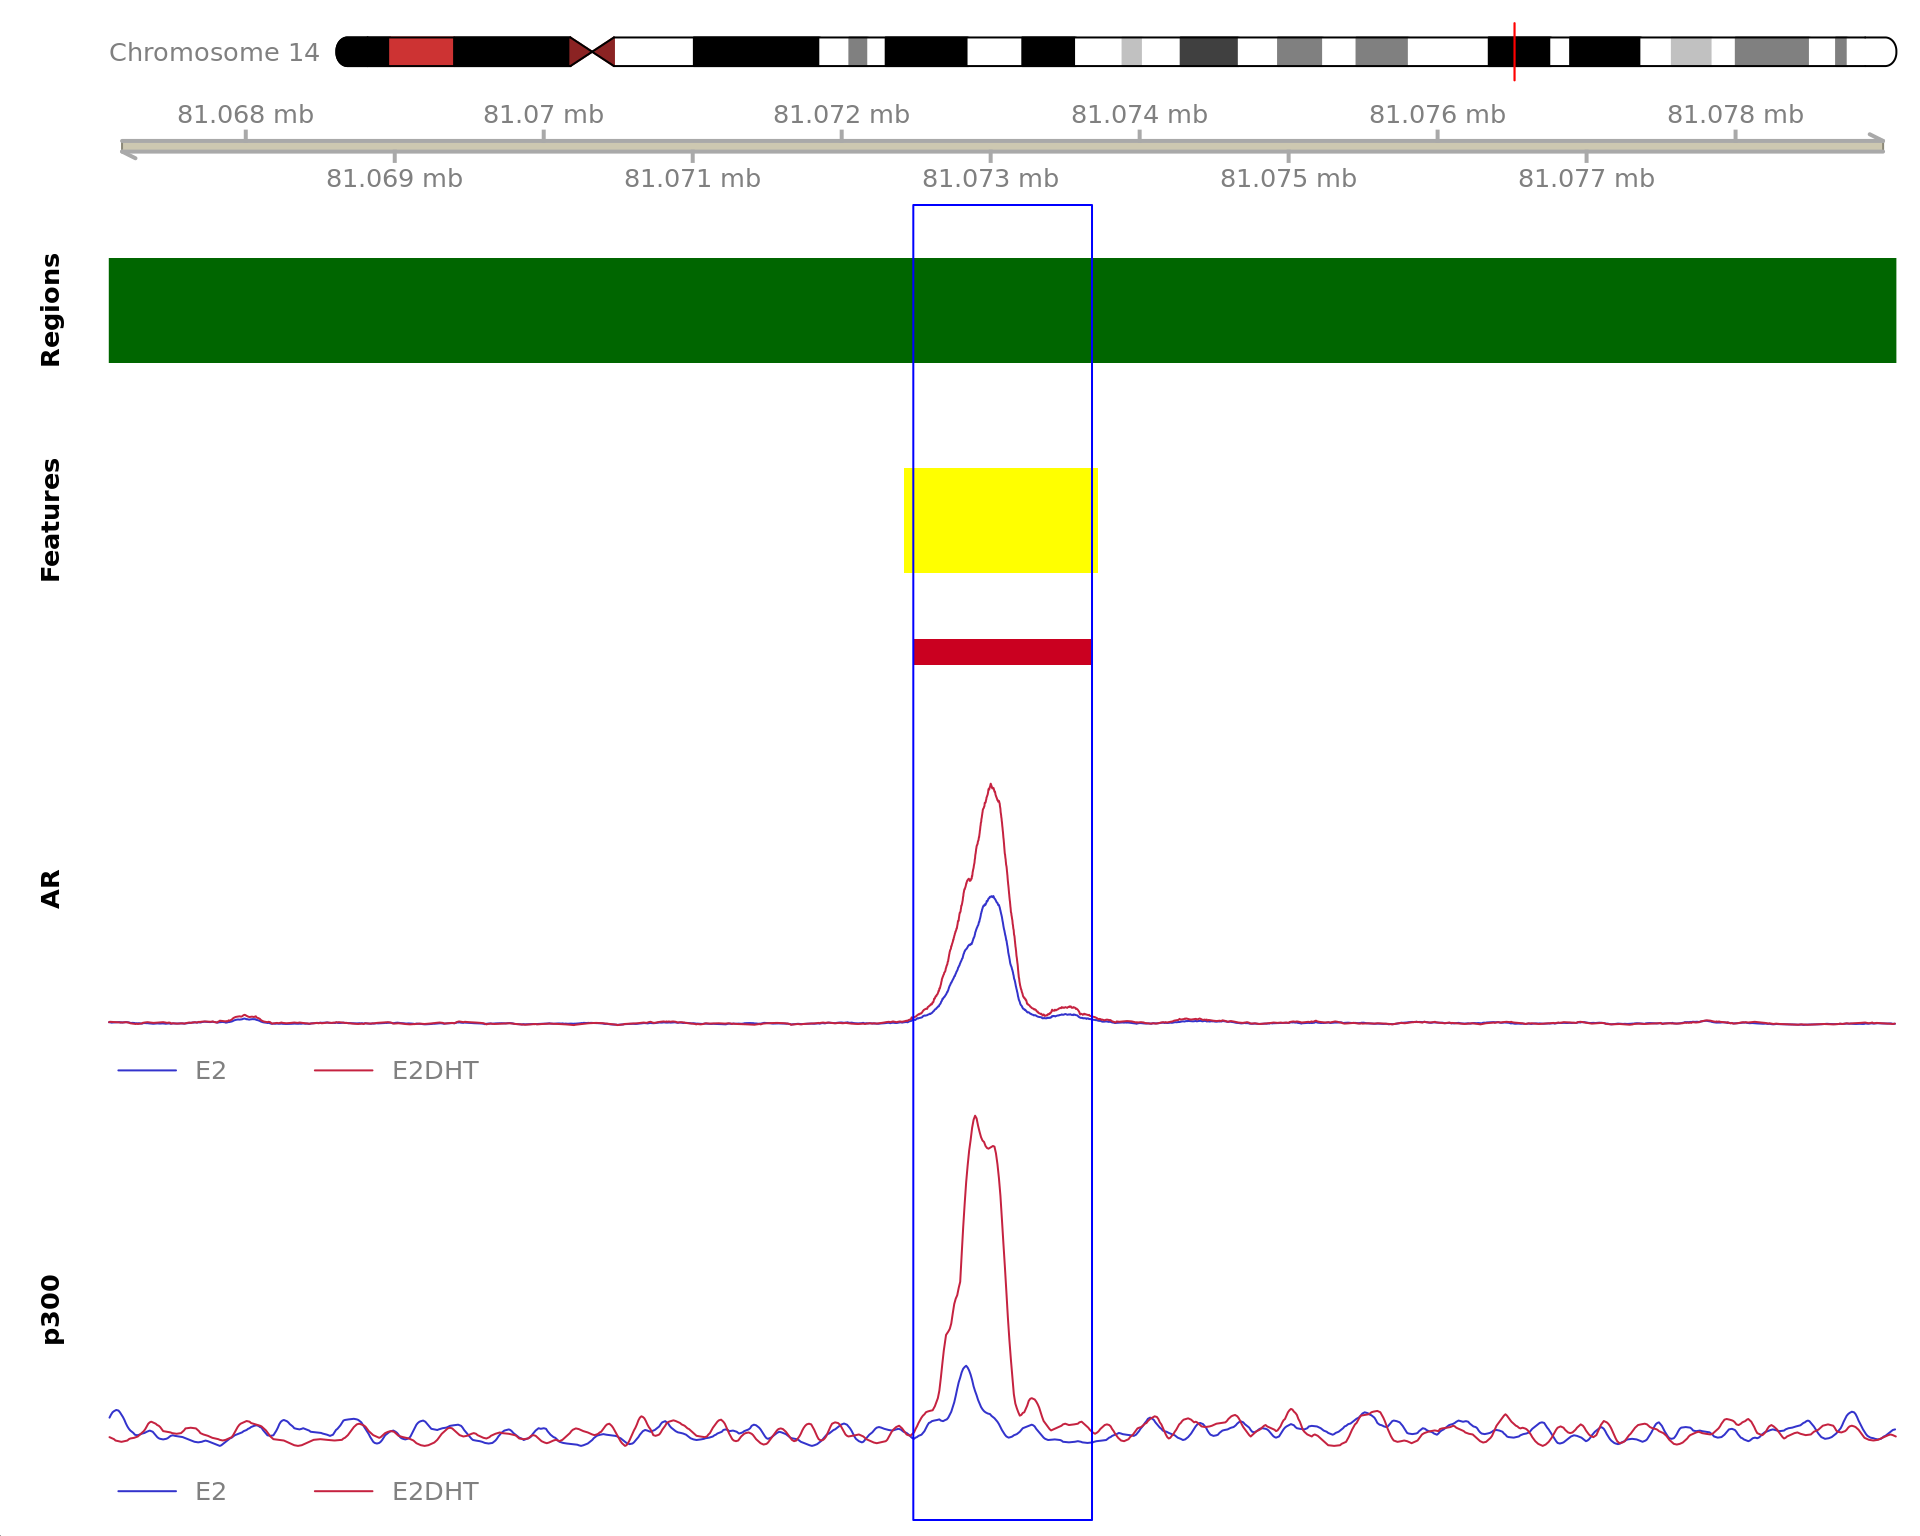Click the AR track E2DHT red peak summit

[x=991, y=785]
